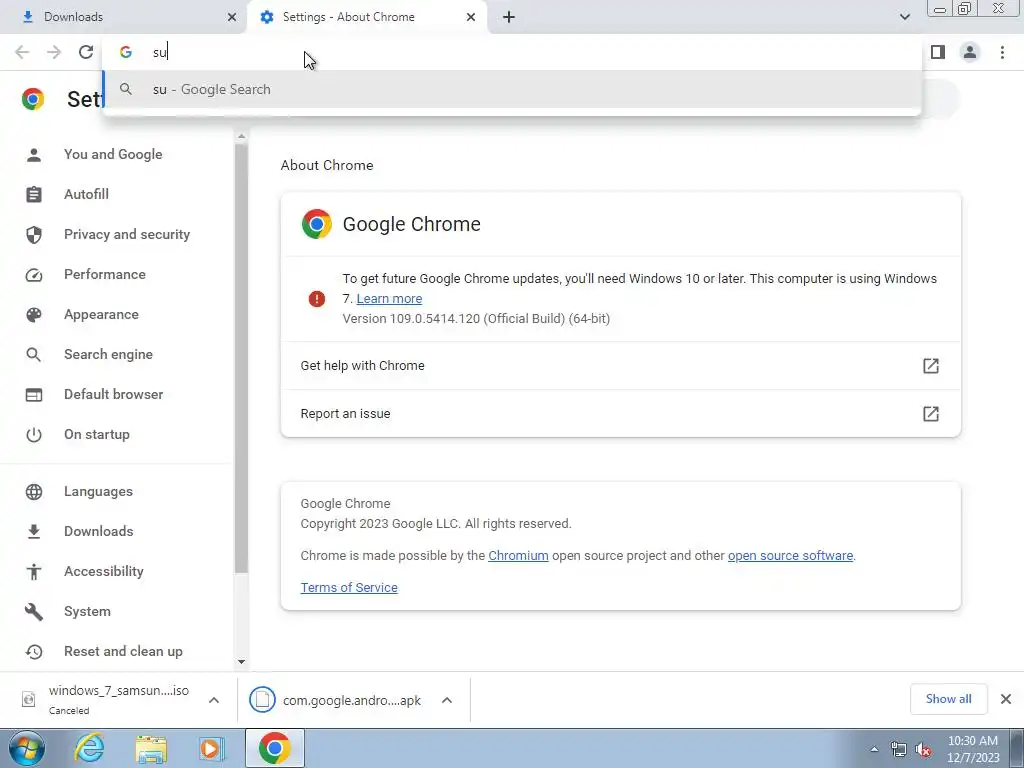Close the Downloads tab
Image resolution: width=1024 pixels, height=768 pixels.
tap(232, 17)
